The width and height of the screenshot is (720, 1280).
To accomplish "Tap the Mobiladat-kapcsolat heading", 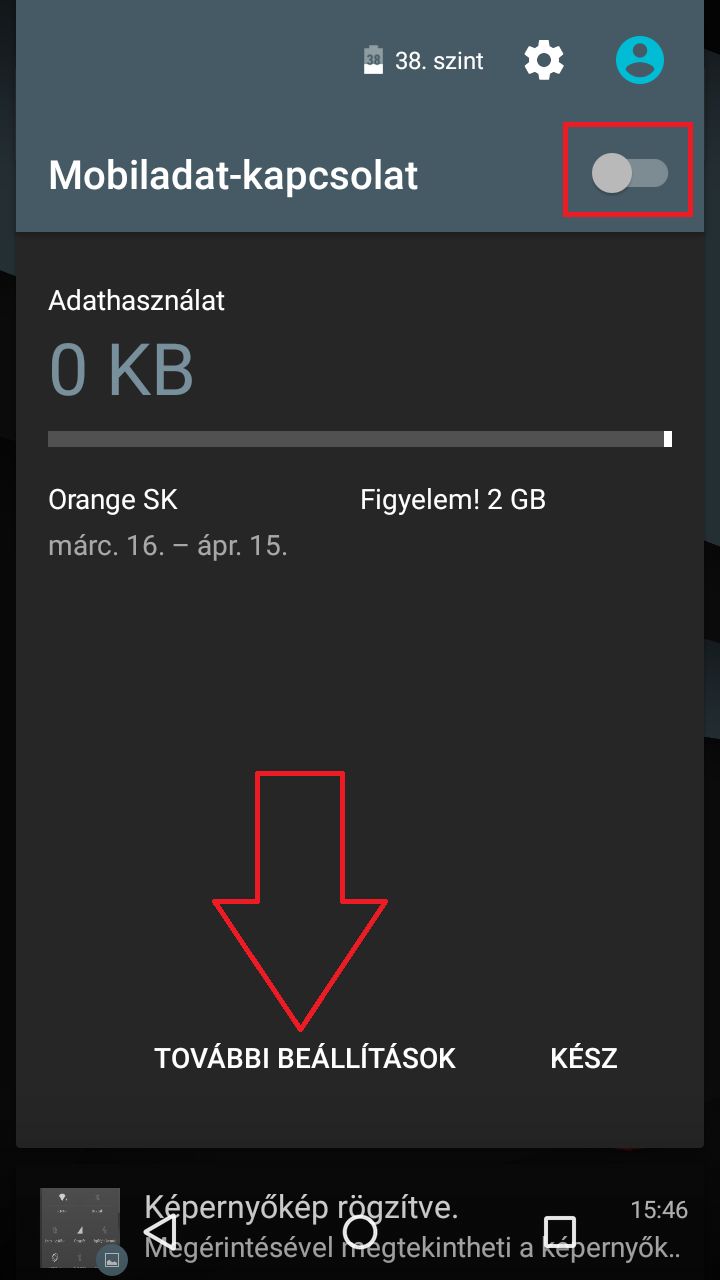I will pyautogui.click(x=233, y=176).
